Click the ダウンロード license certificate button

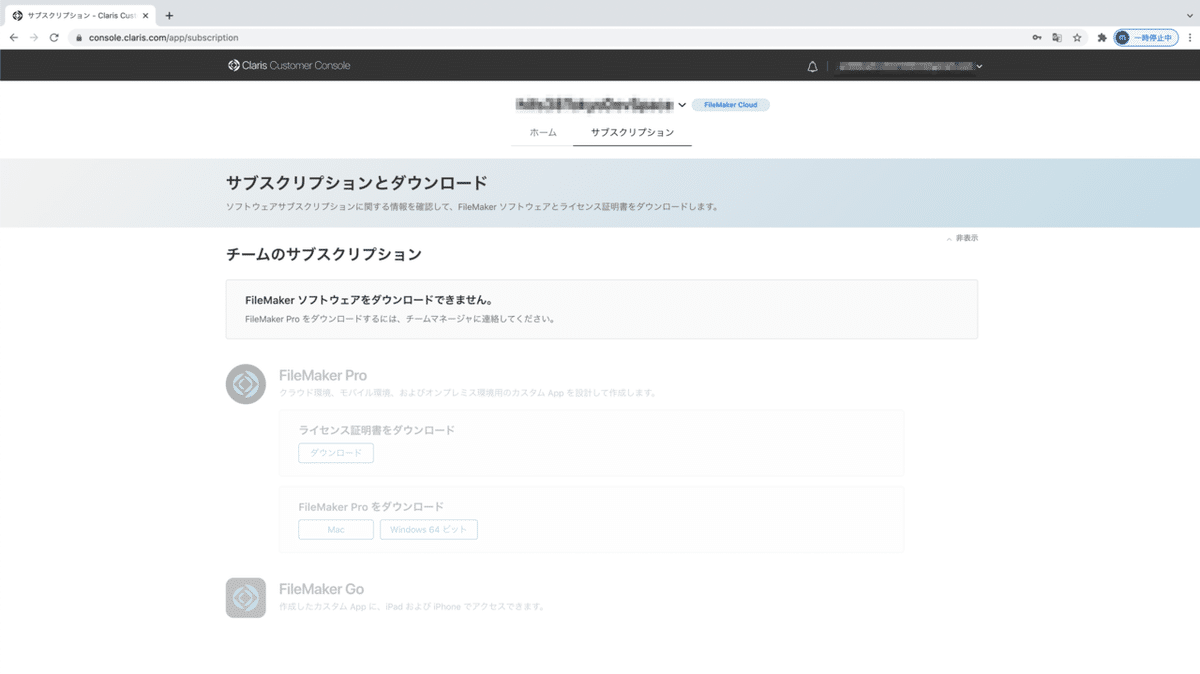[335, 452]
